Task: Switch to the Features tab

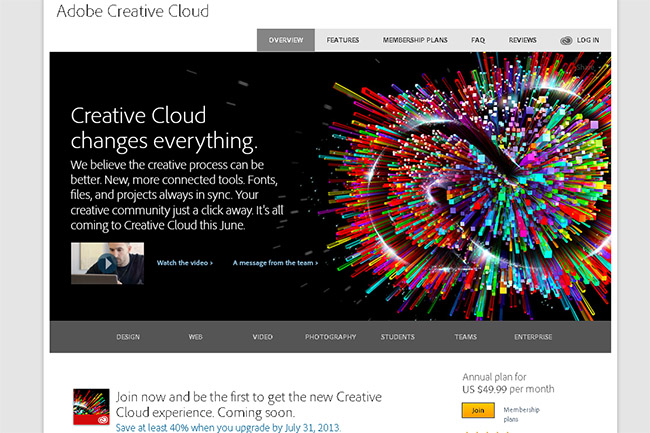Action: tap(343, 40)
